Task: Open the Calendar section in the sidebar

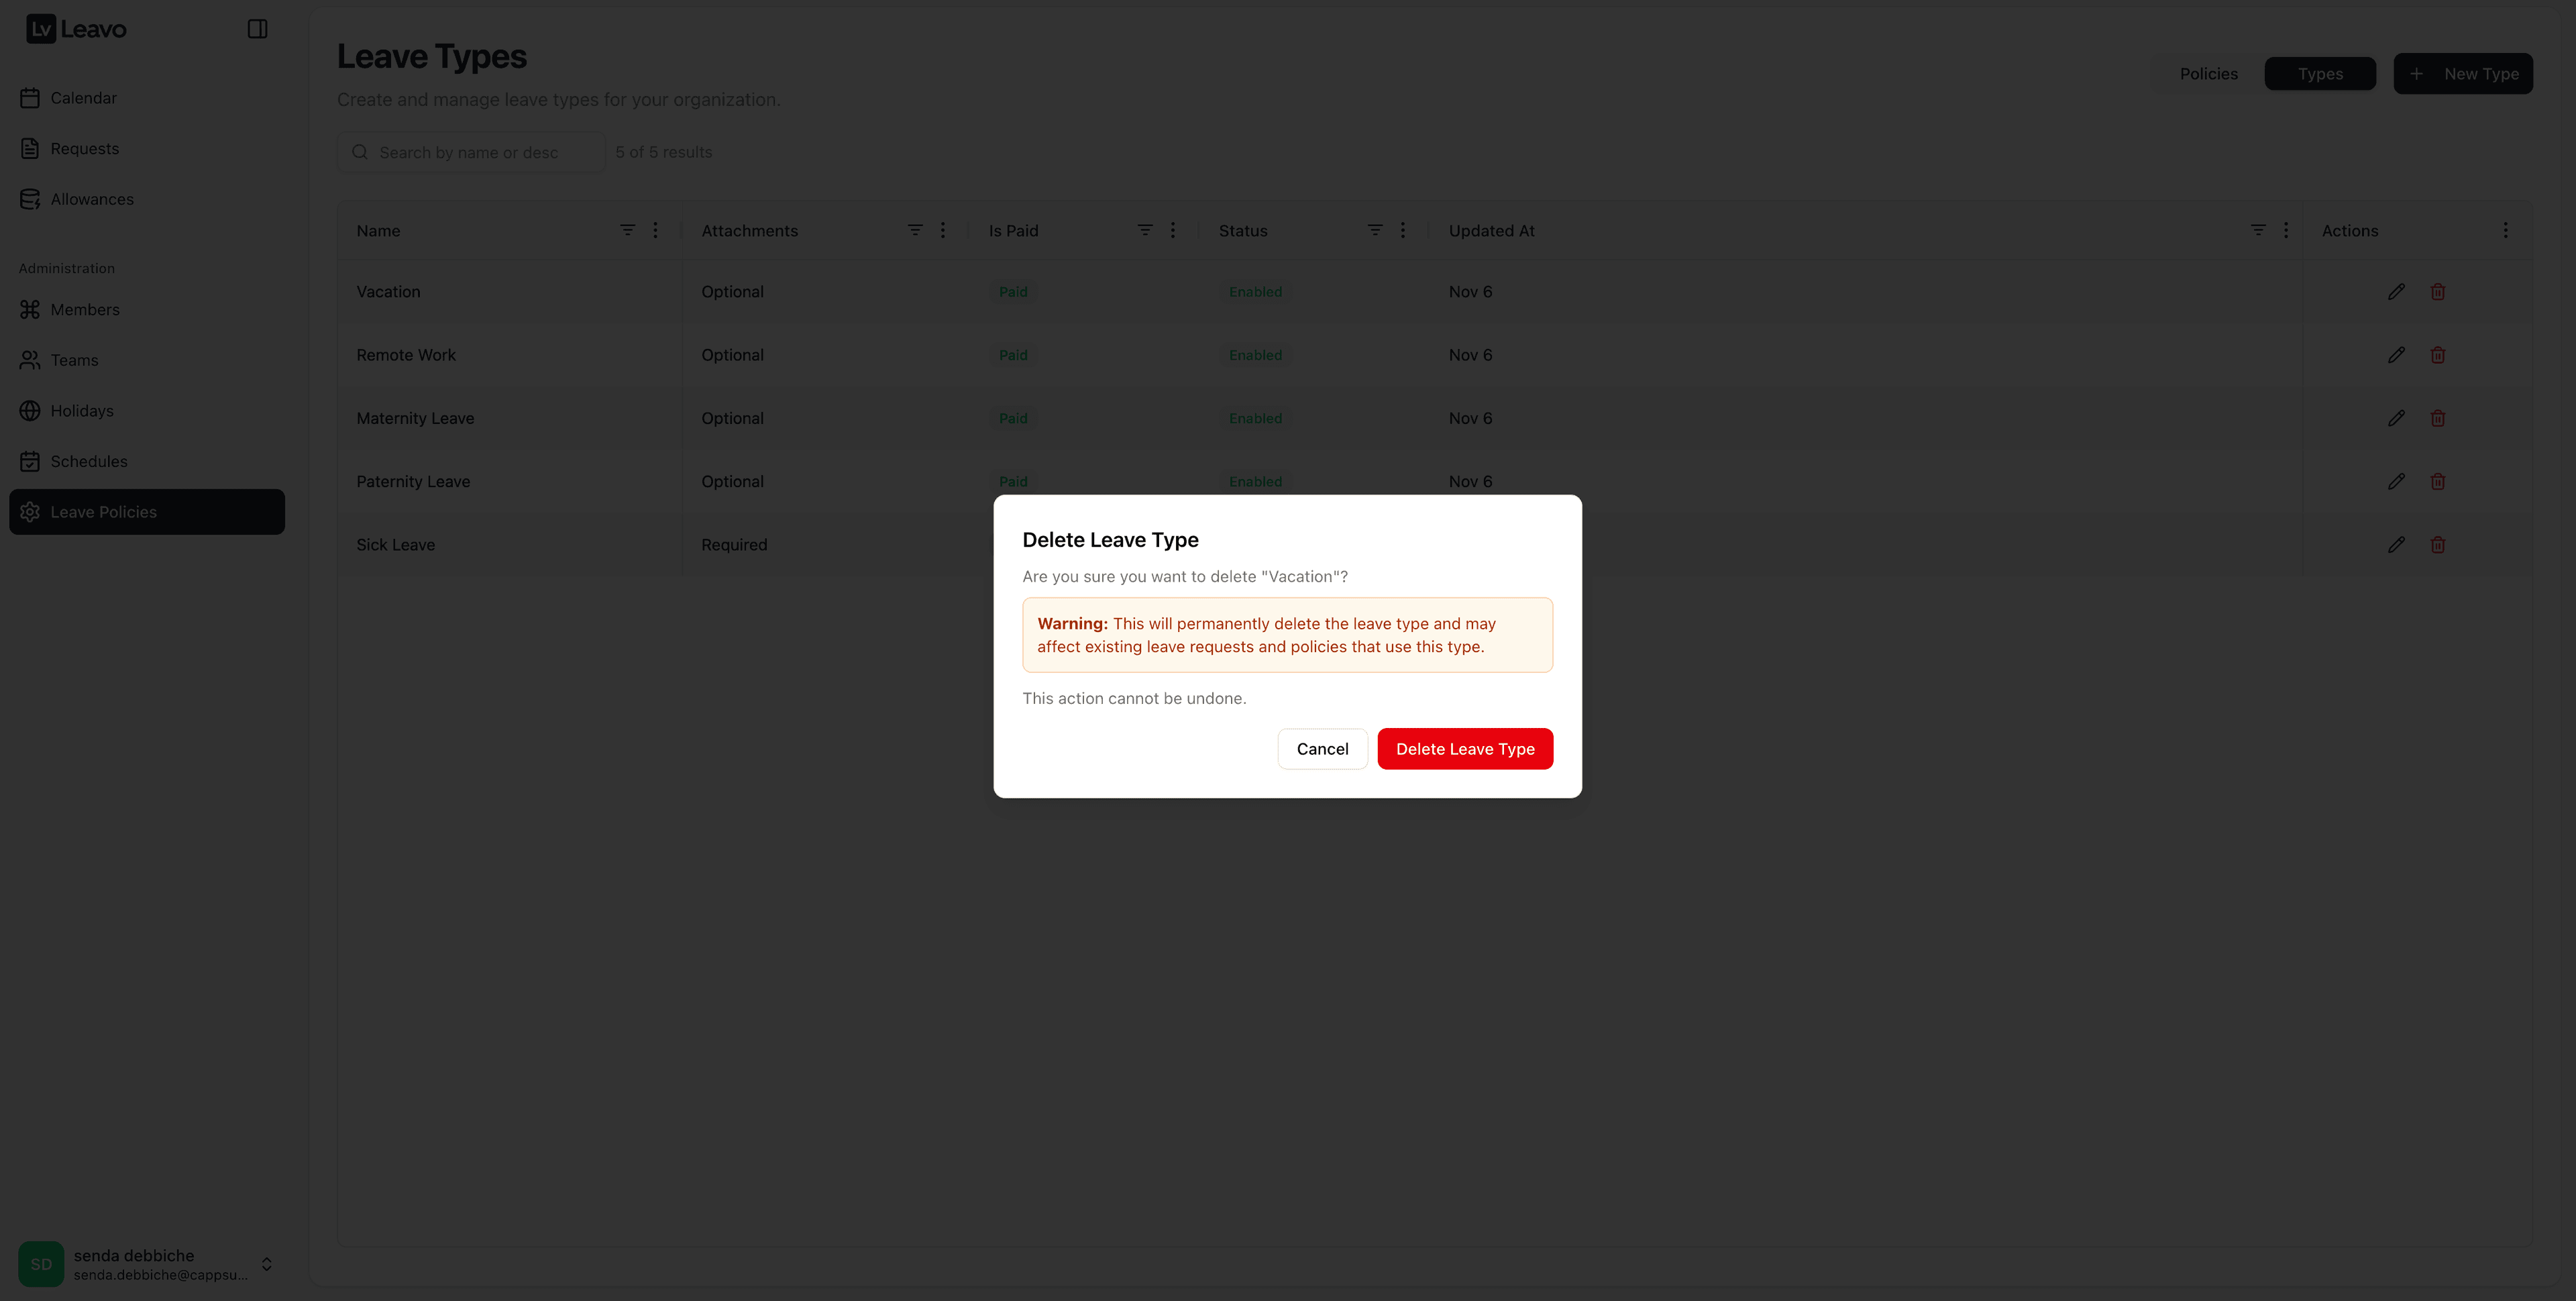Action: point(84,97)
